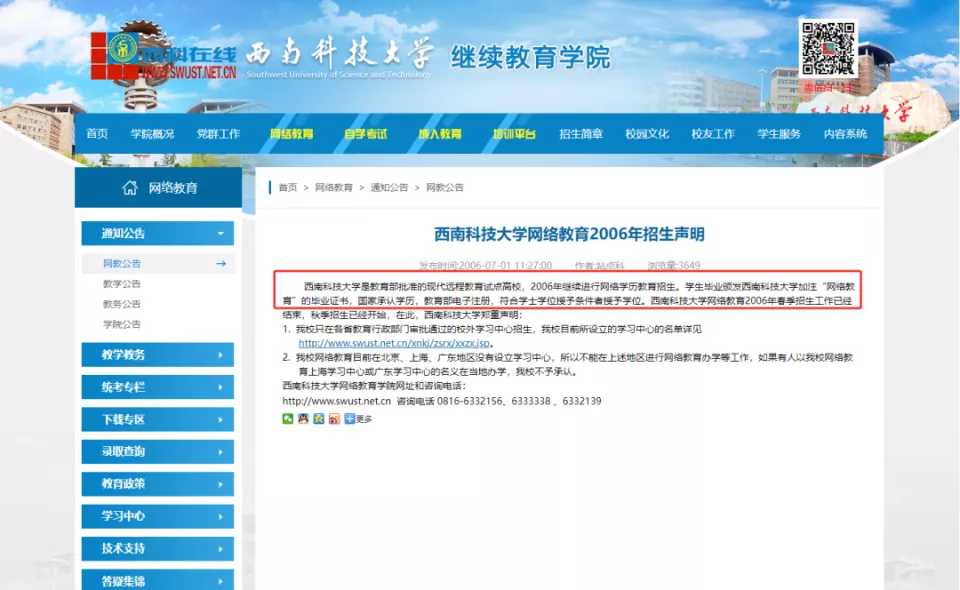Select 学院公告 in the sidebar list
Image resolution: width=960 pixels, height=590 pixels.
point(122,324)
